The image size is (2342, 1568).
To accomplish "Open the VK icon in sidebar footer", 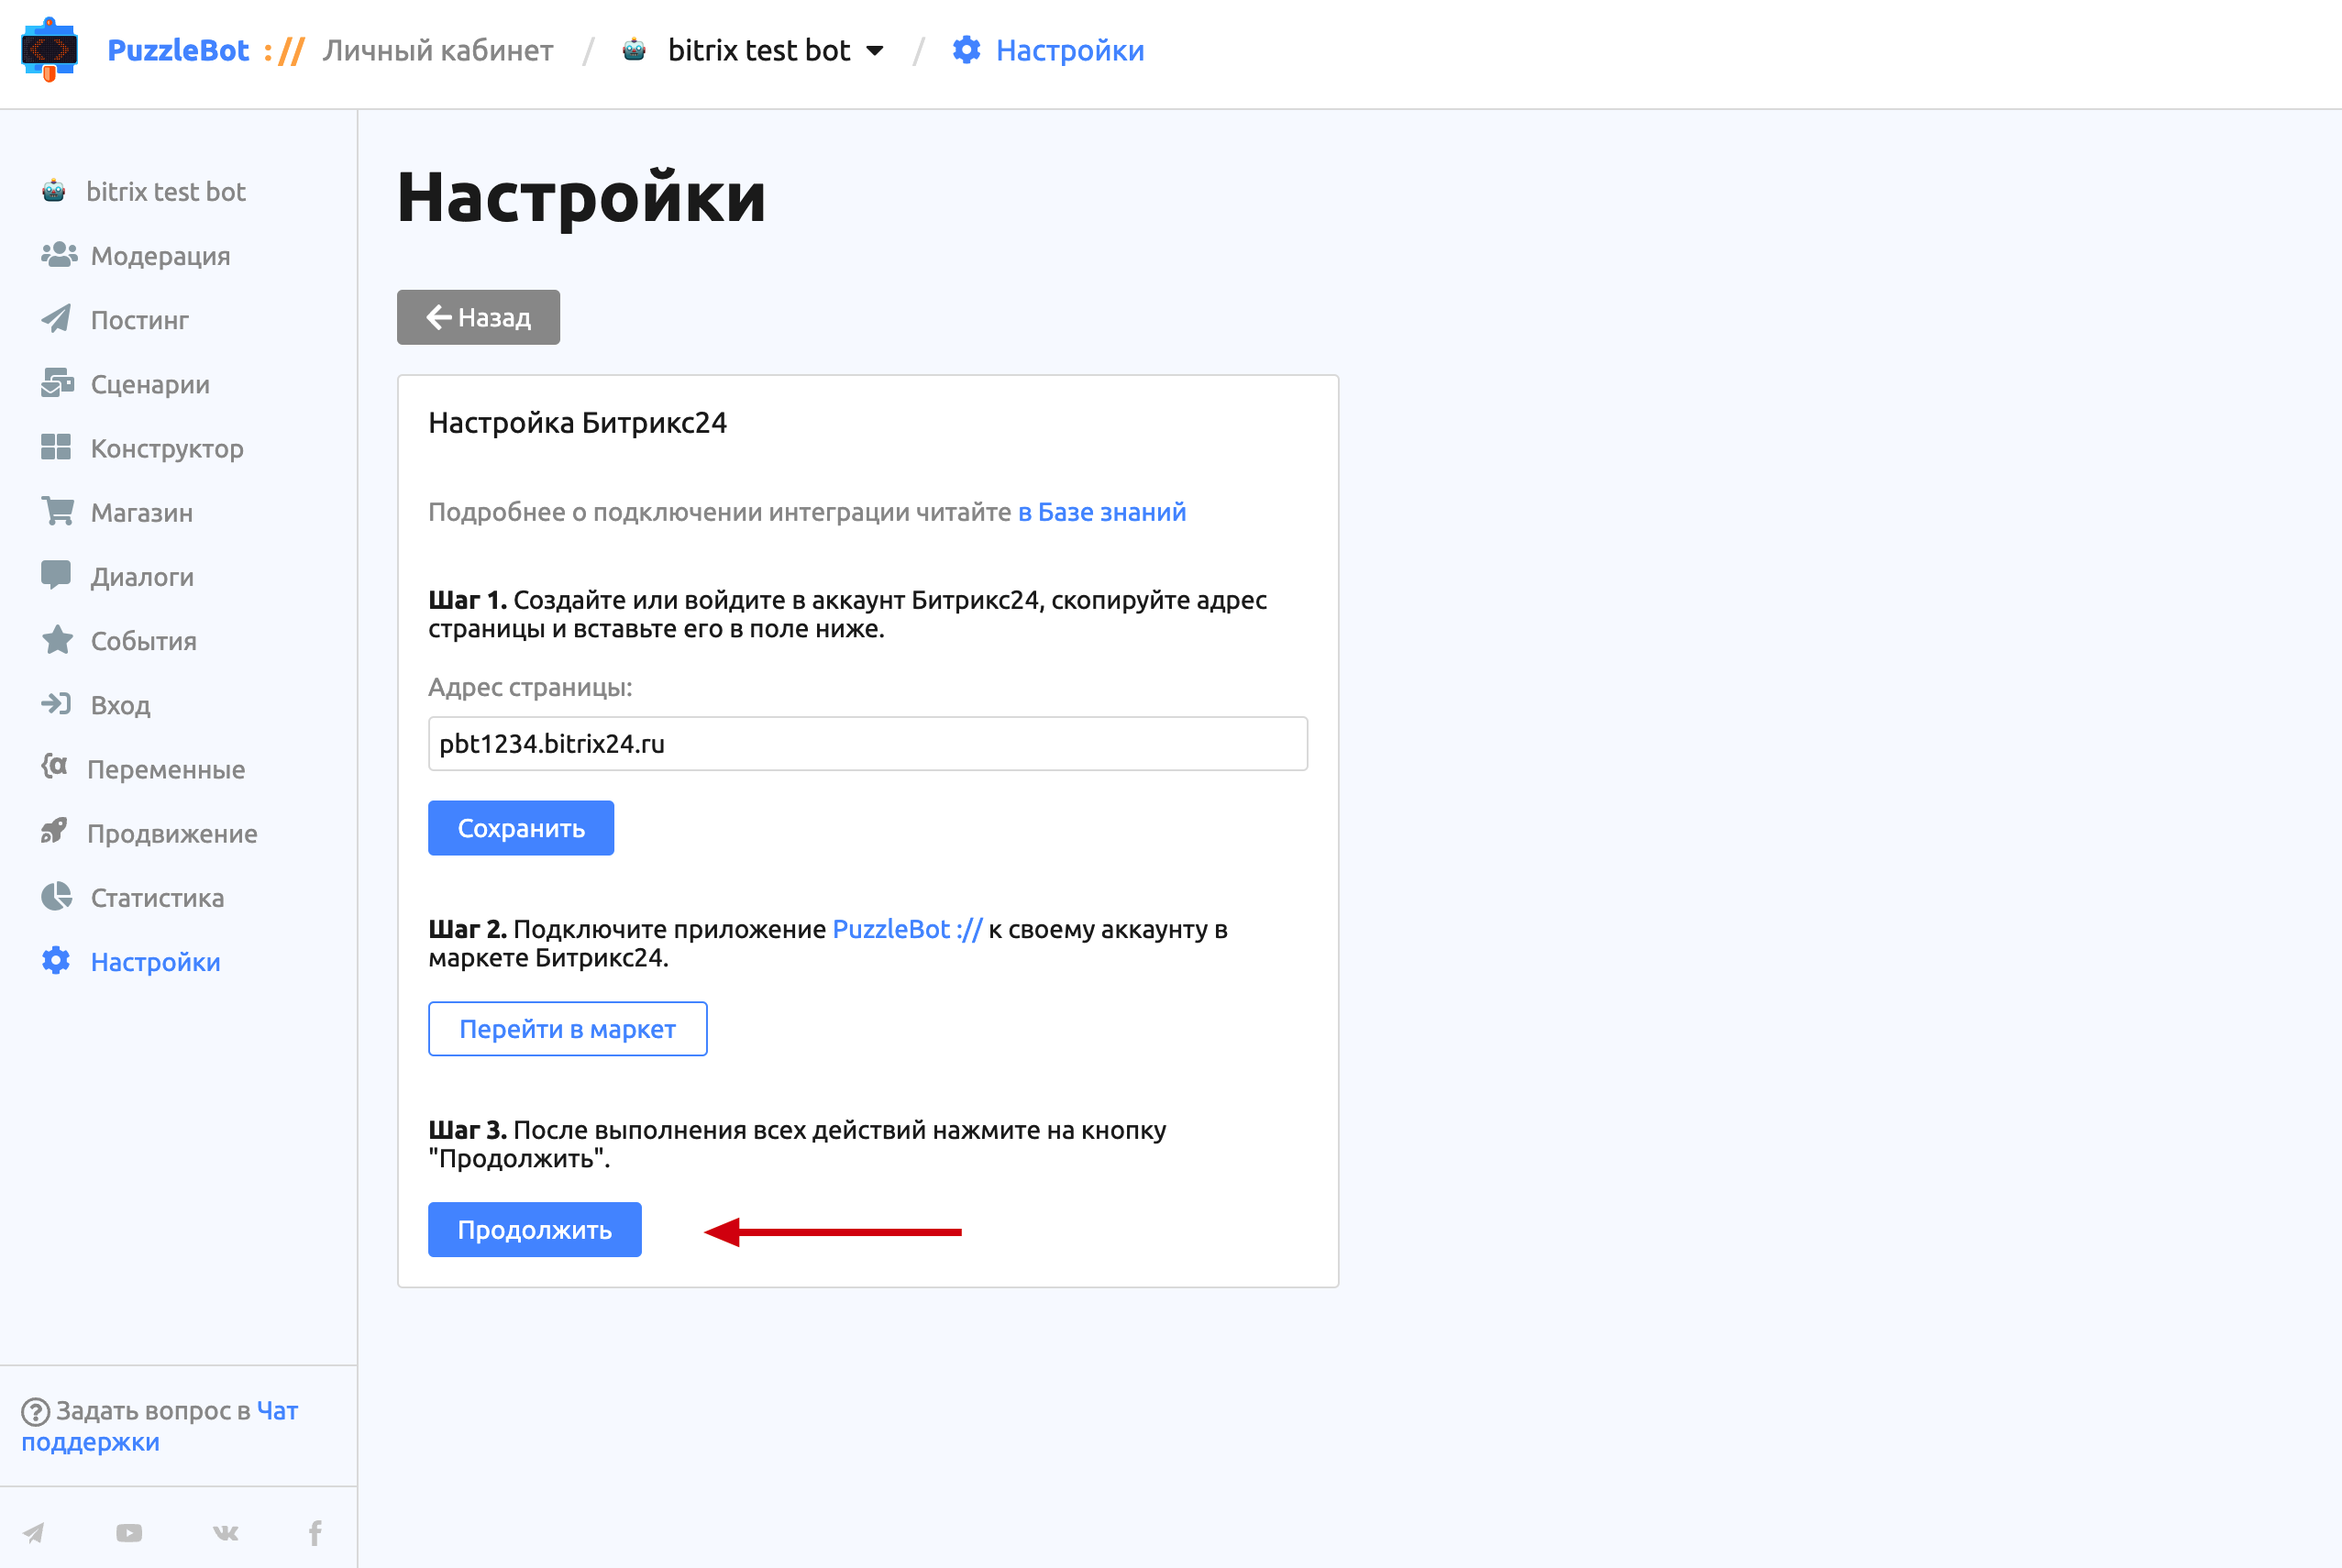I will coord(226,1532).
